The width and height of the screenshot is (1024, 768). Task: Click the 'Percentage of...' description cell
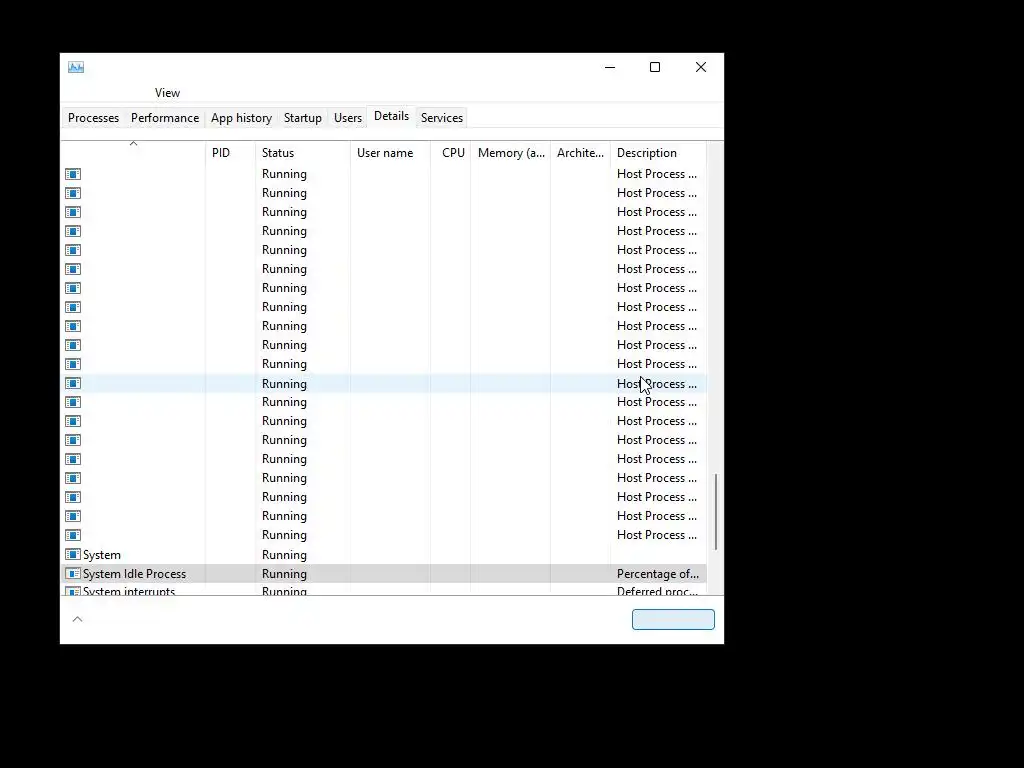coord(658,573)
